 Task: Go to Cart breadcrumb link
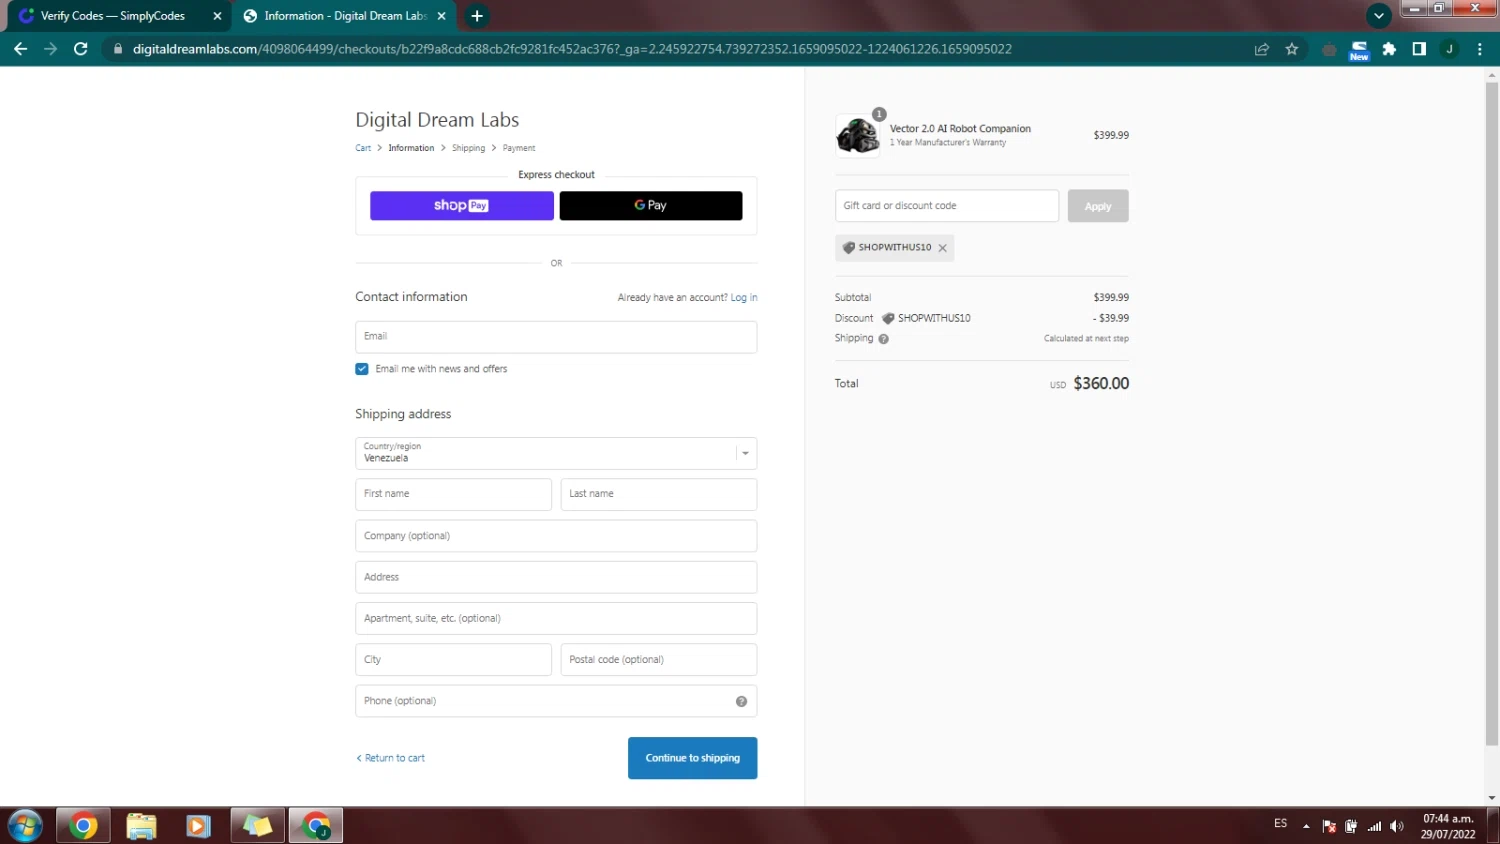[363, 148]
